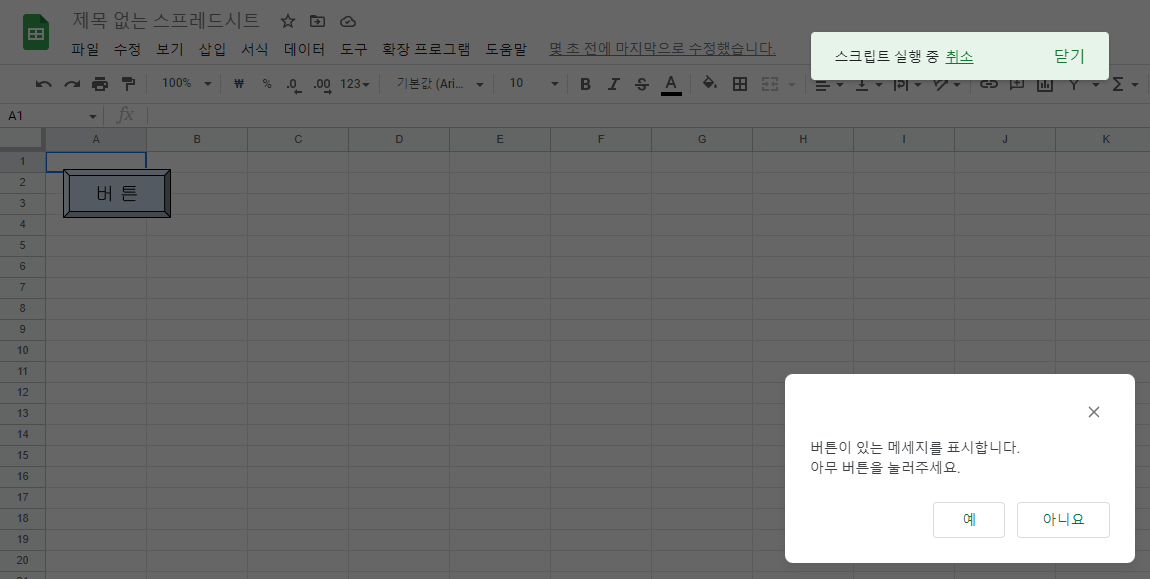
Task: Open the font family dropdown
Action: (440, 84)
